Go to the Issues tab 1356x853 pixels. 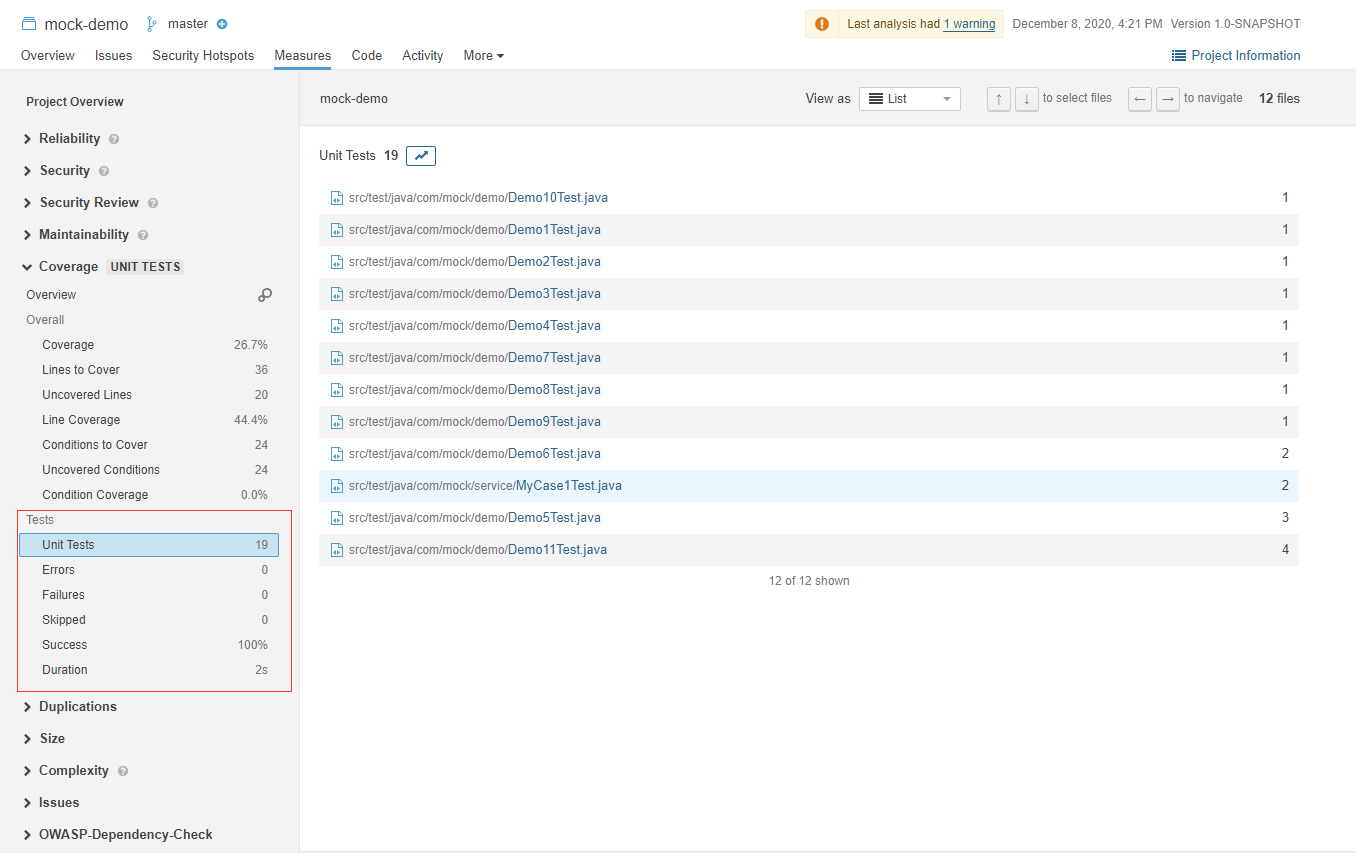(114, 56)
